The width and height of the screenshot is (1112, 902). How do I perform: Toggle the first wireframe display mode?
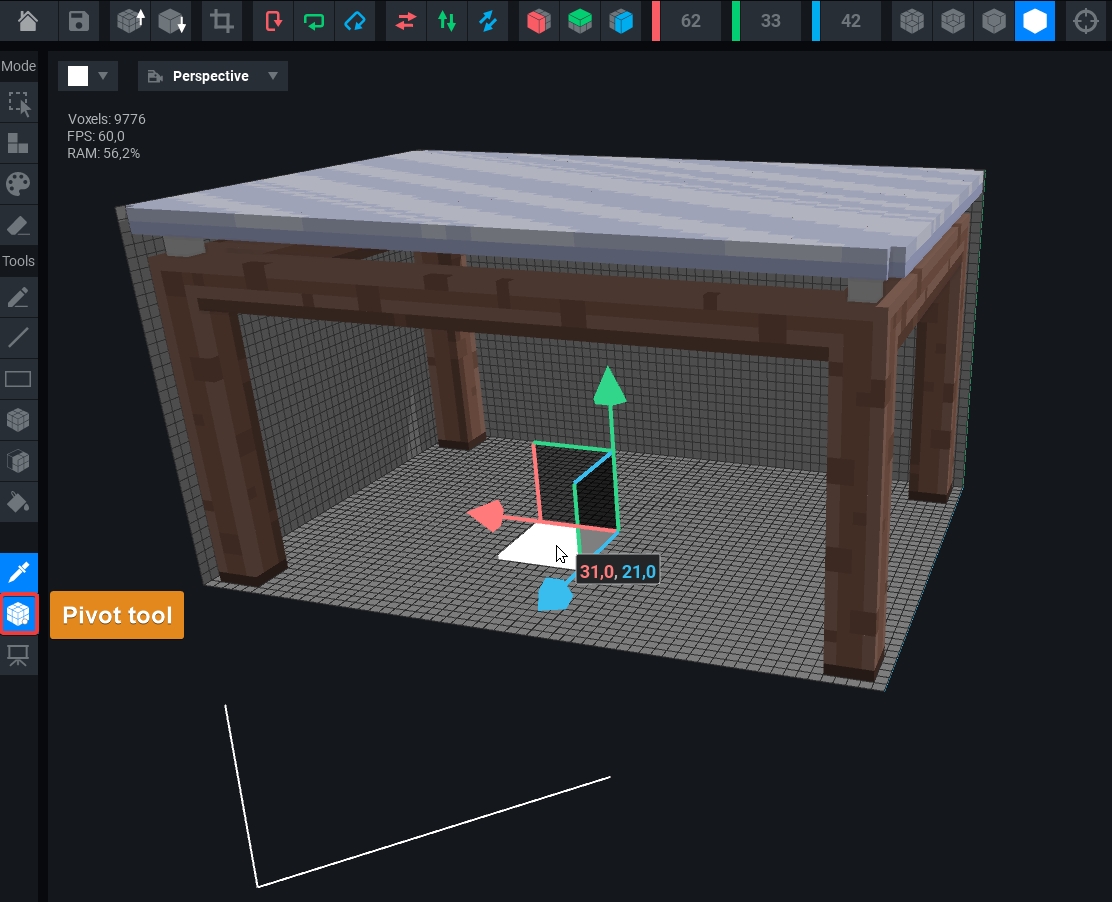[x=911, y=21]
